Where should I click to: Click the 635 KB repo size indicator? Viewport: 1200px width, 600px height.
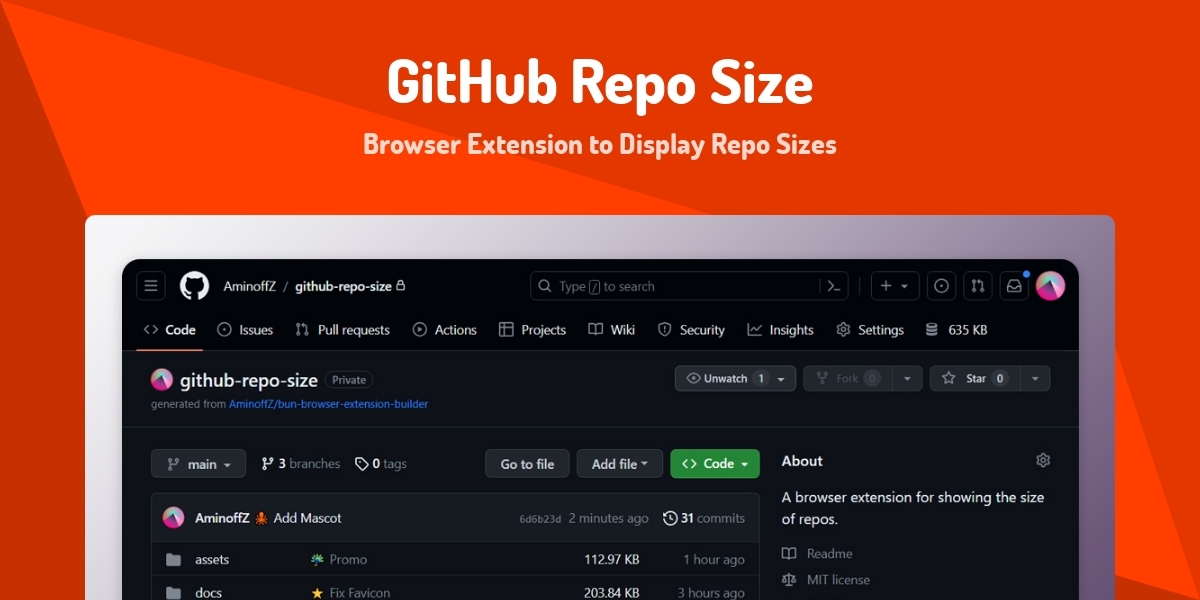pos(957,330)
